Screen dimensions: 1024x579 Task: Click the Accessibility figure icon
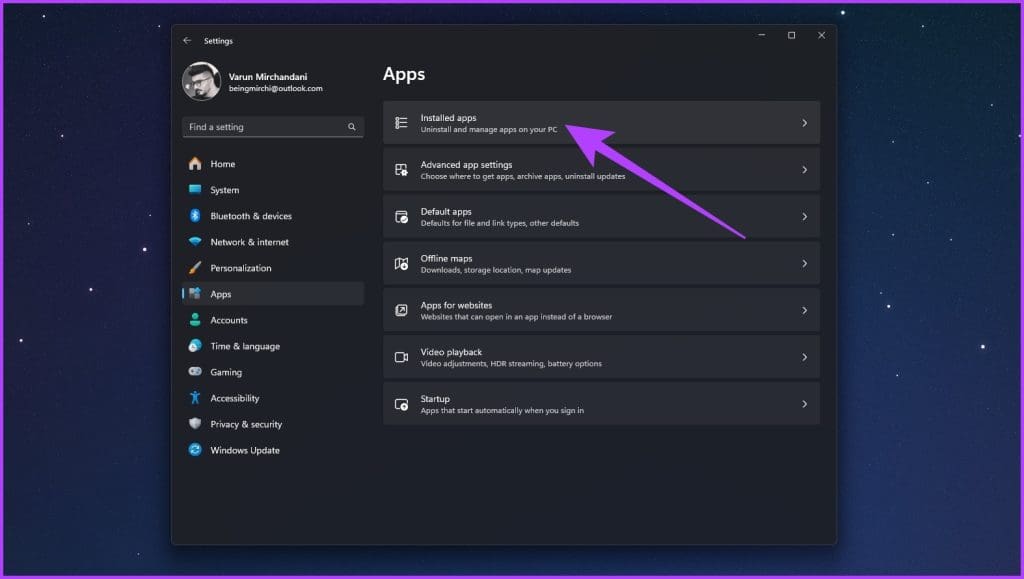point(195,398)
